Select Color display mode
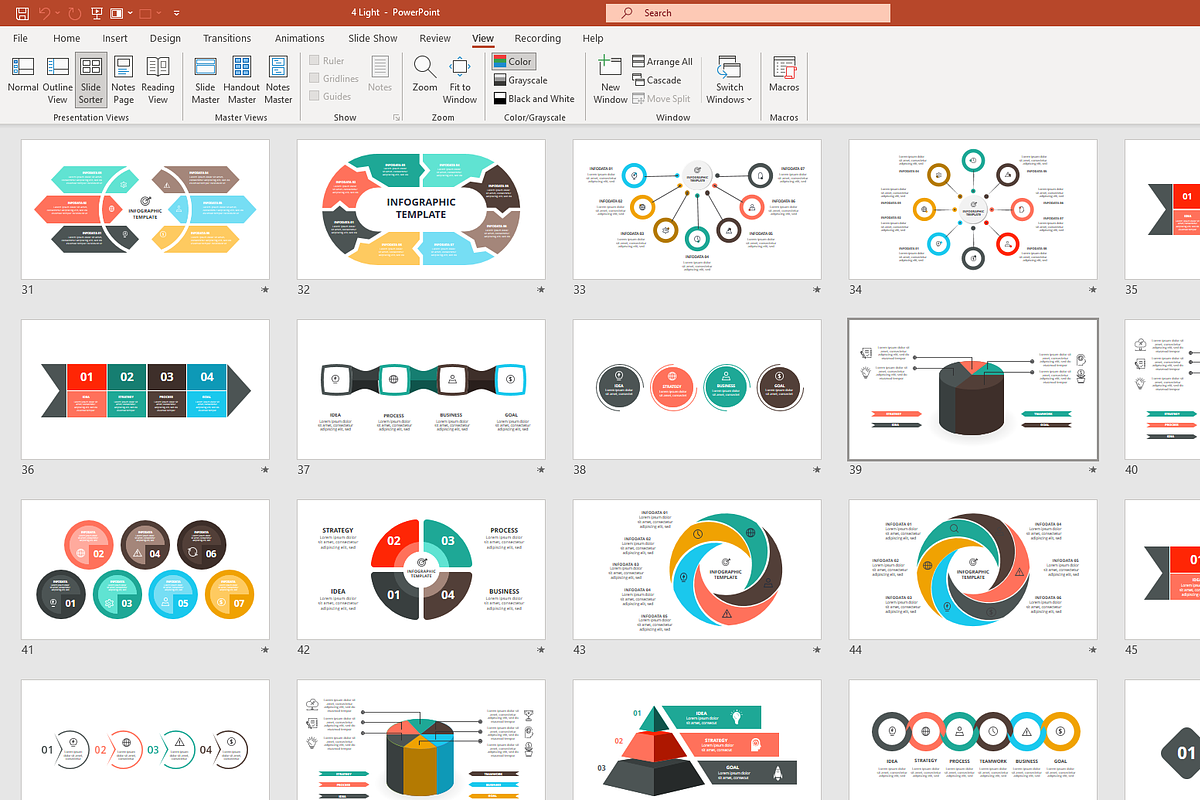The image size is (1200, 800). click(x=514, y=61)
